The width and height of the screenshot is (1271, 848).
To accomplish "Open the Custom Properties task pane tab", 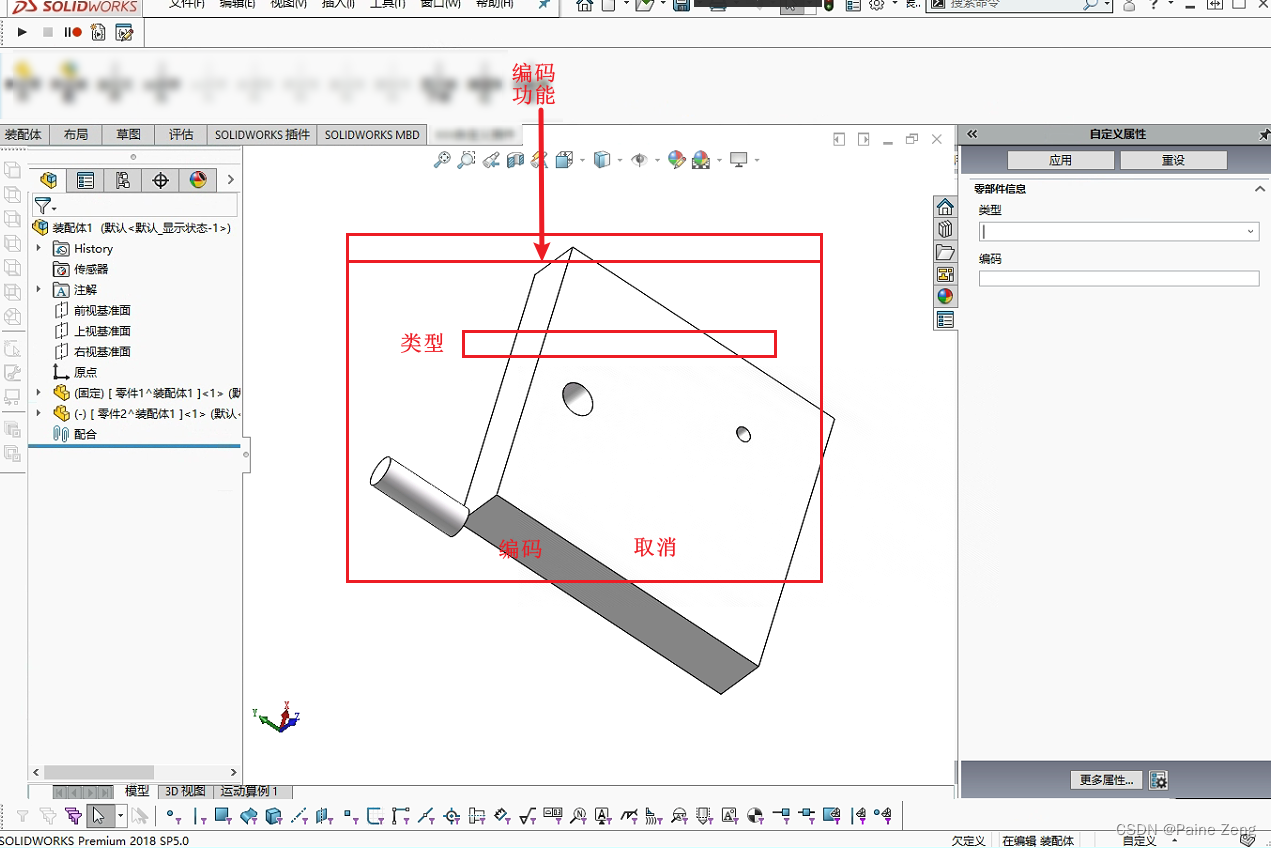I will tap(945, 320).
